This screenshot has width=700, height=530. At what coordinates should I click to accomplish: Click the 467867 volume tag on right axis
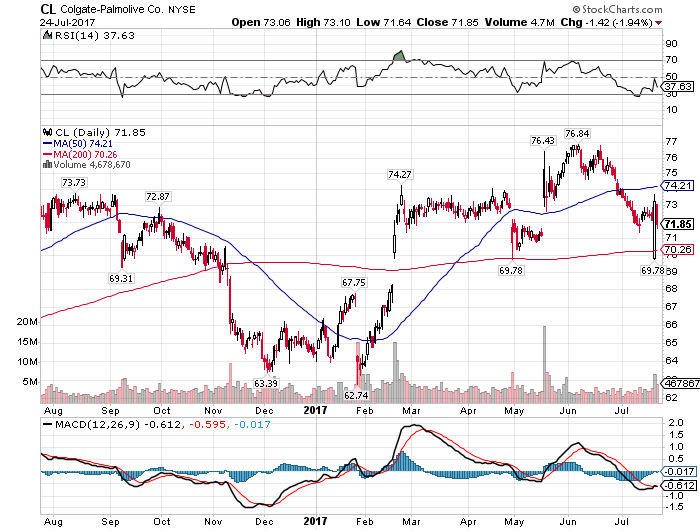click(x=681, y=383)
